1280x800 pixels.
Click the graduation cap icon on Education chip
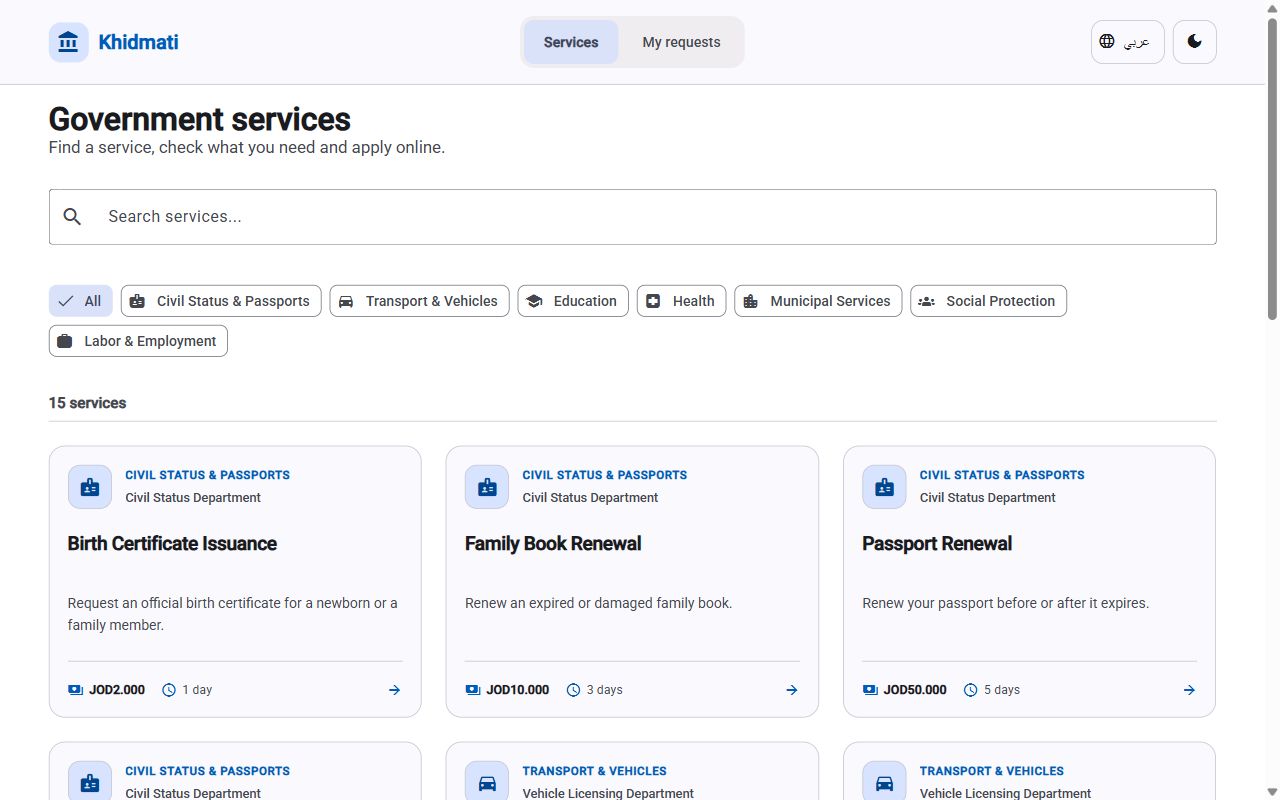(534, 301)
